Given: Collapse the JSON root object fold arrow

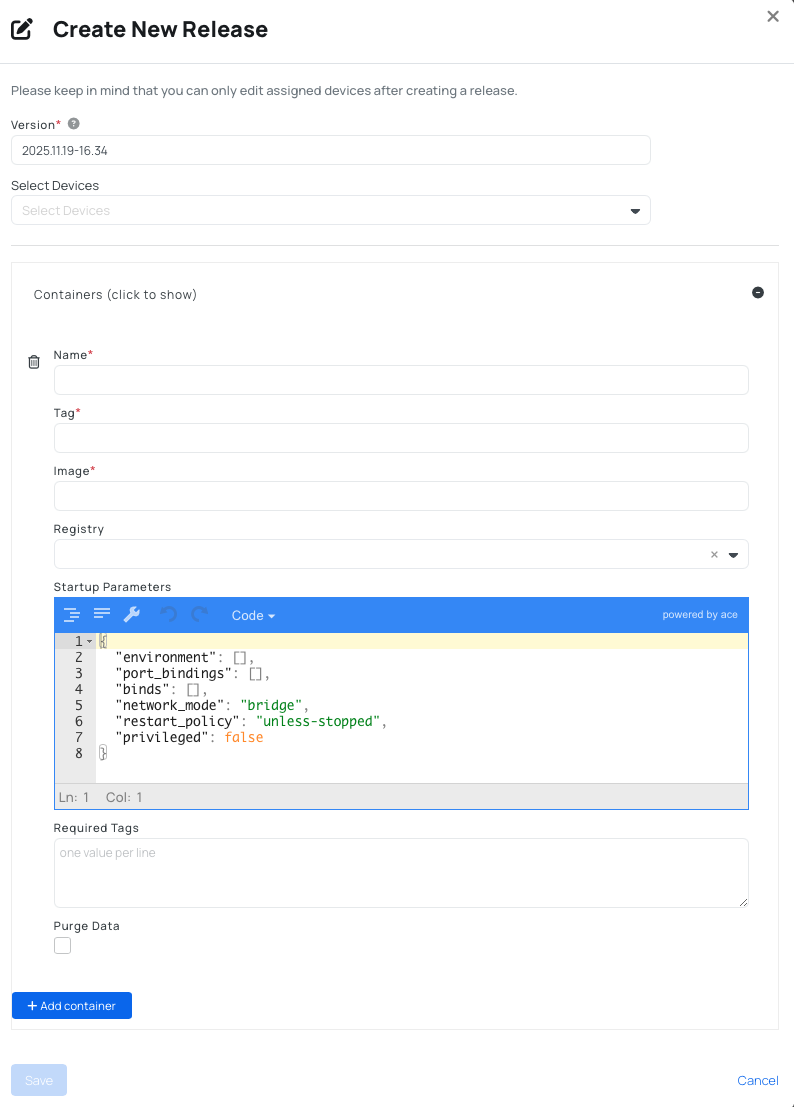Looking at the screenshot, I should 88,640.
